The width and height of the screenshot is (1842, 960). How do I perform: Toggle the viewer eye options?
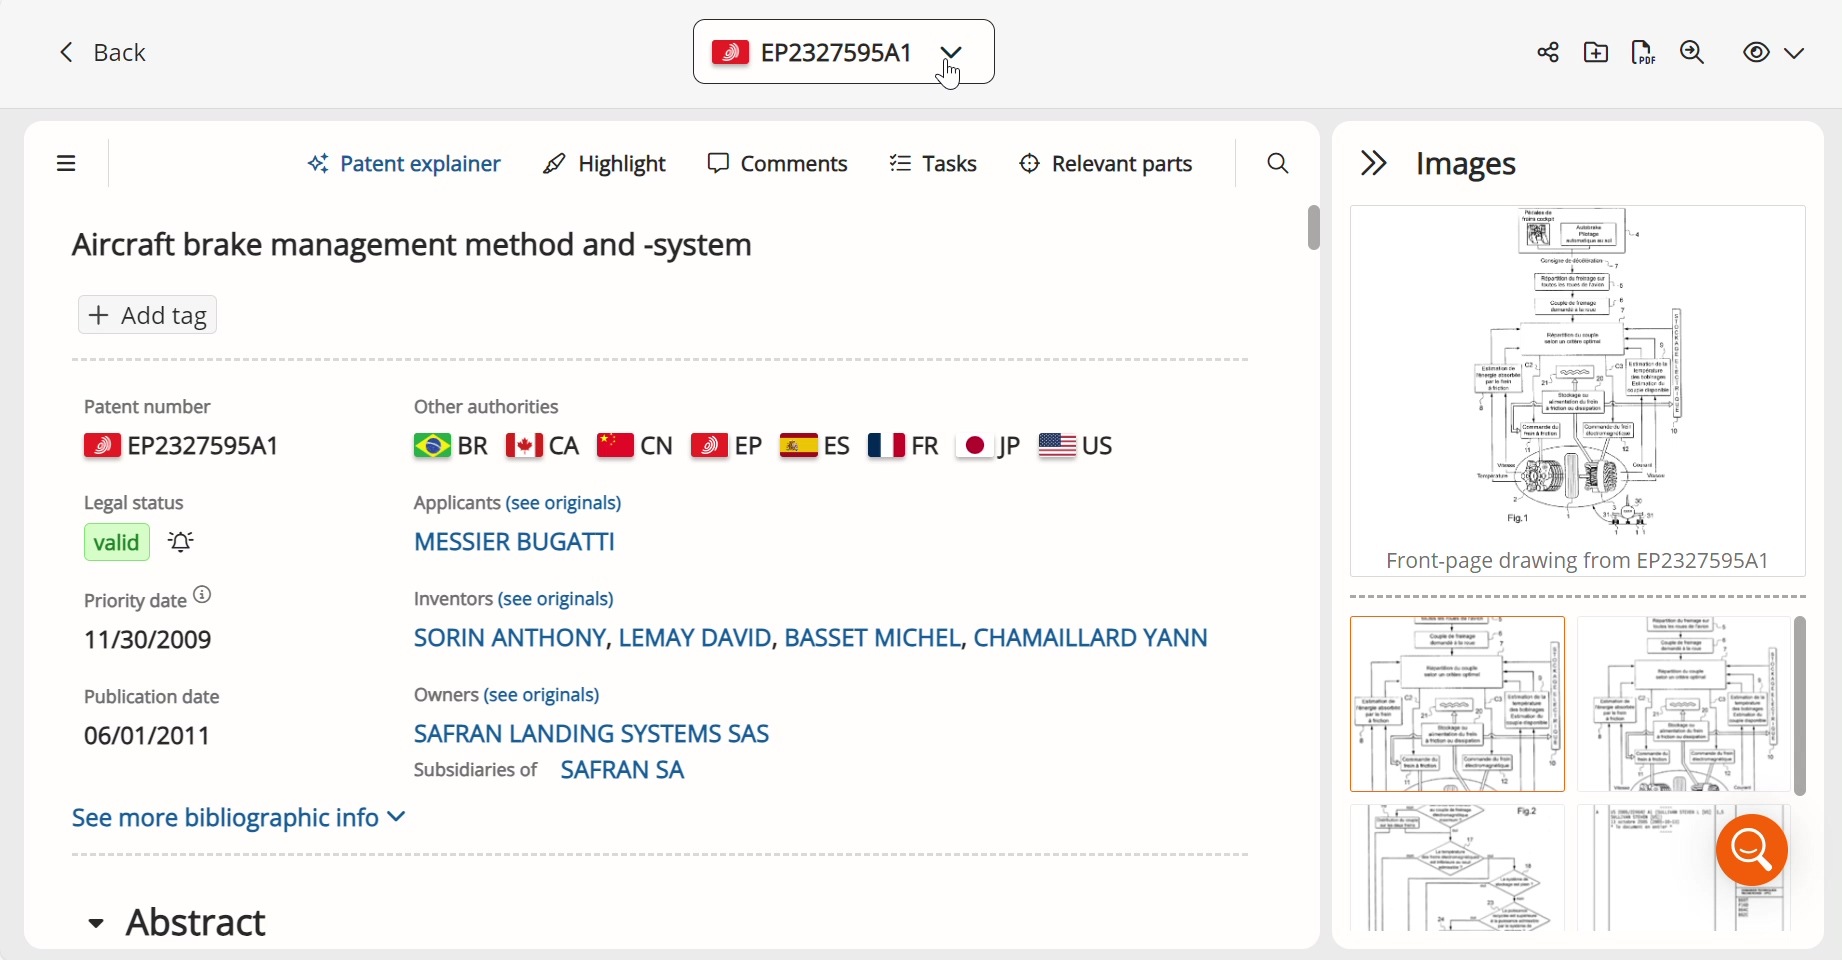pyautogui.click(x=1755, y=52)
